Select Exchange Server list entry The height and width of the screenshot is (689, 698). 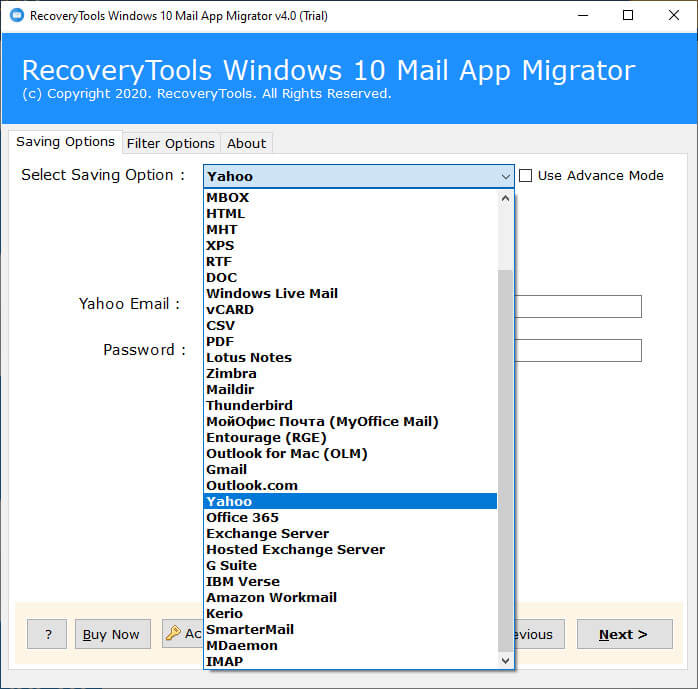pos(350,534)
